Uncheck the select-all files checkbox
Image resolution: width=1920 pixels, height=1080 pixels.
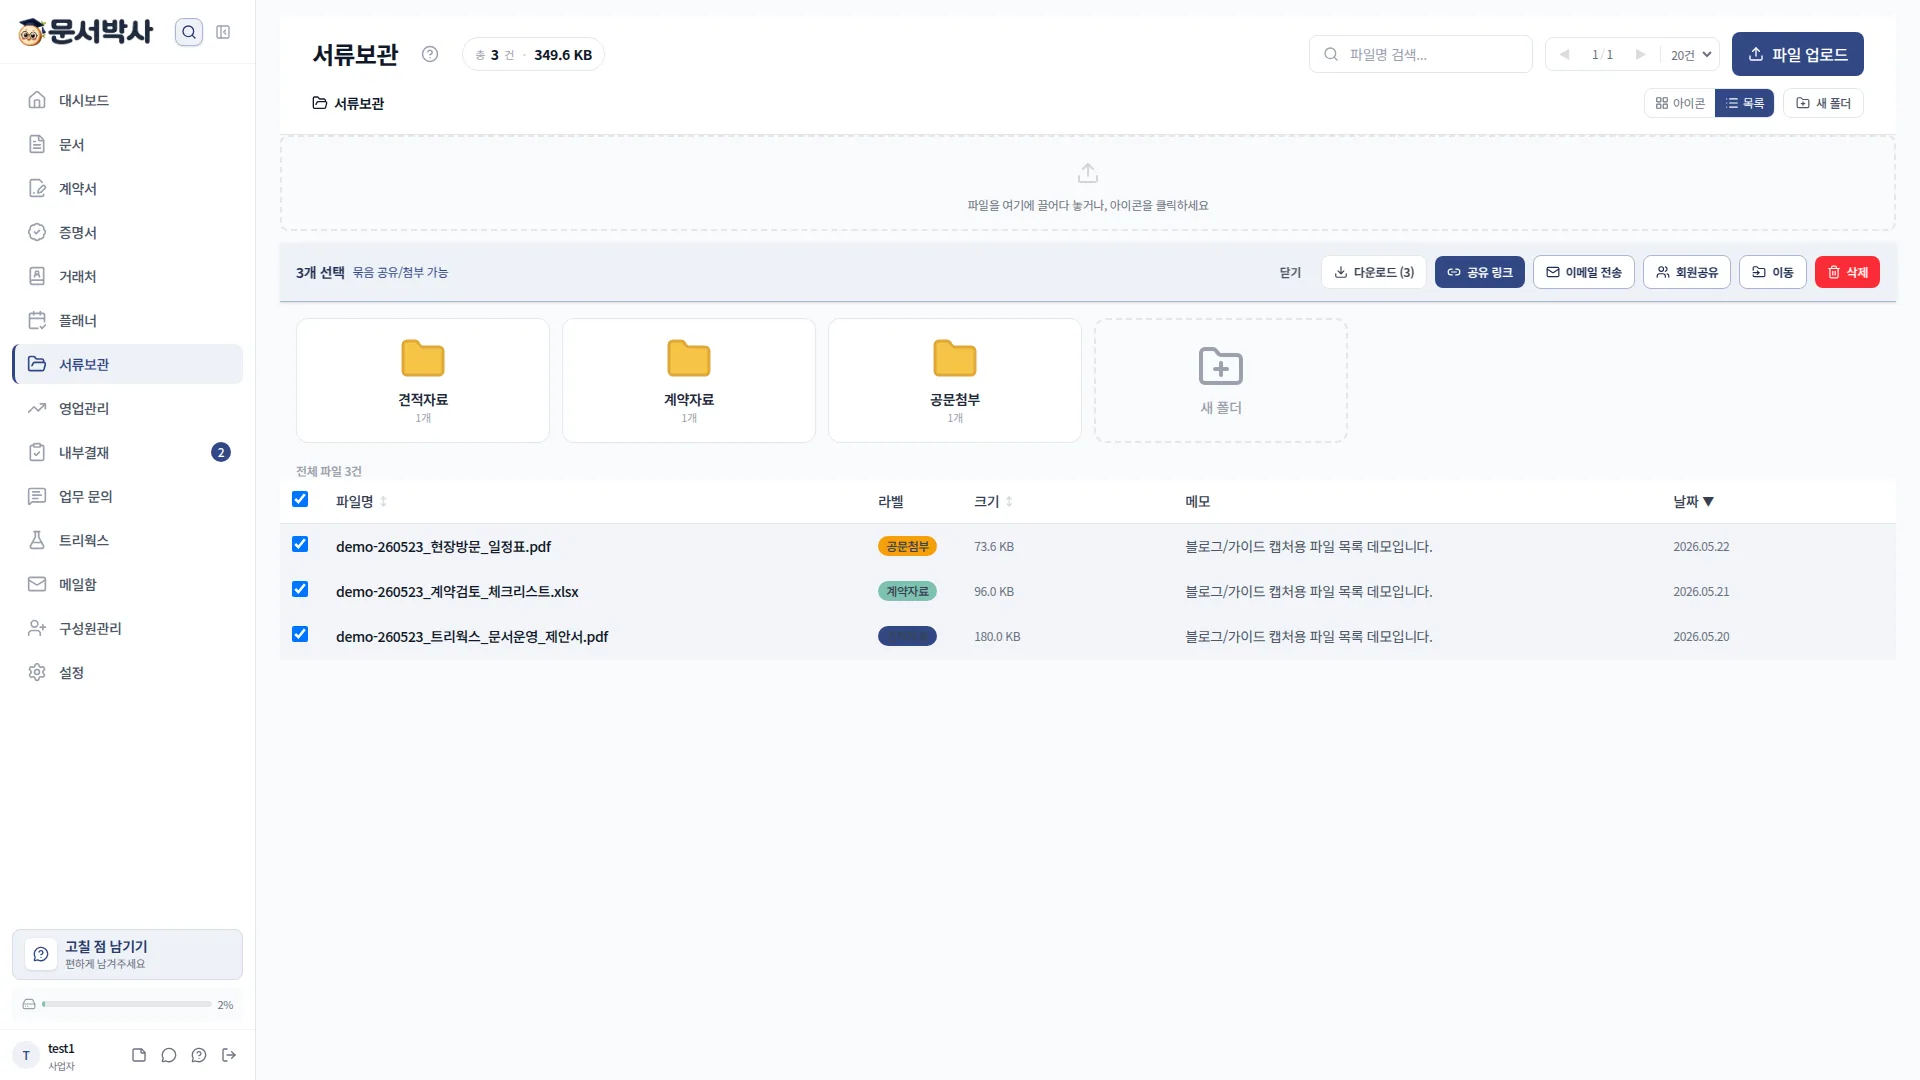300,499
